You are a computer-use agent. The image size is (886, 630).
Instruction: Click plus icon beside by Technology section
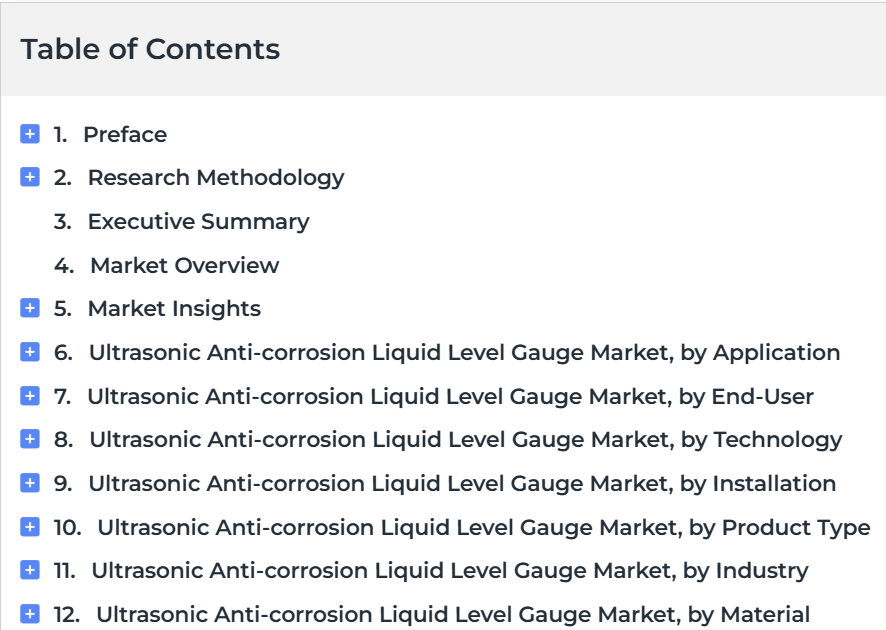tap(30, 439)
